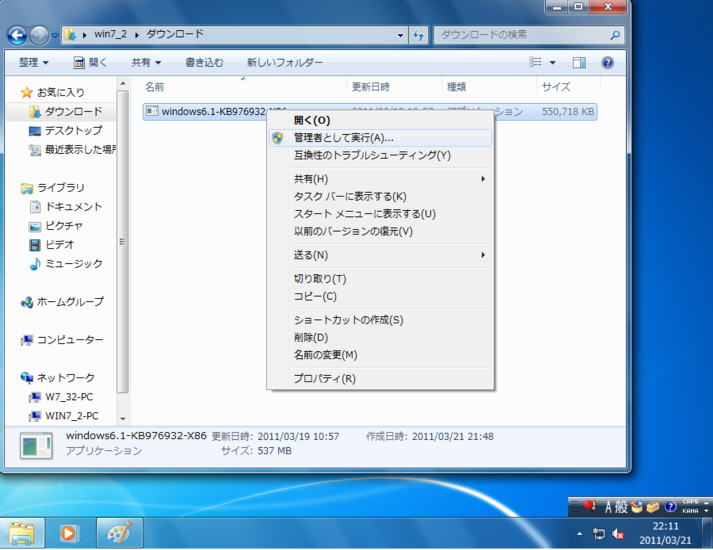The height and width of the screenshot is (550, 713).
Task: Open the ビデオ library
Action: point(50,245)
